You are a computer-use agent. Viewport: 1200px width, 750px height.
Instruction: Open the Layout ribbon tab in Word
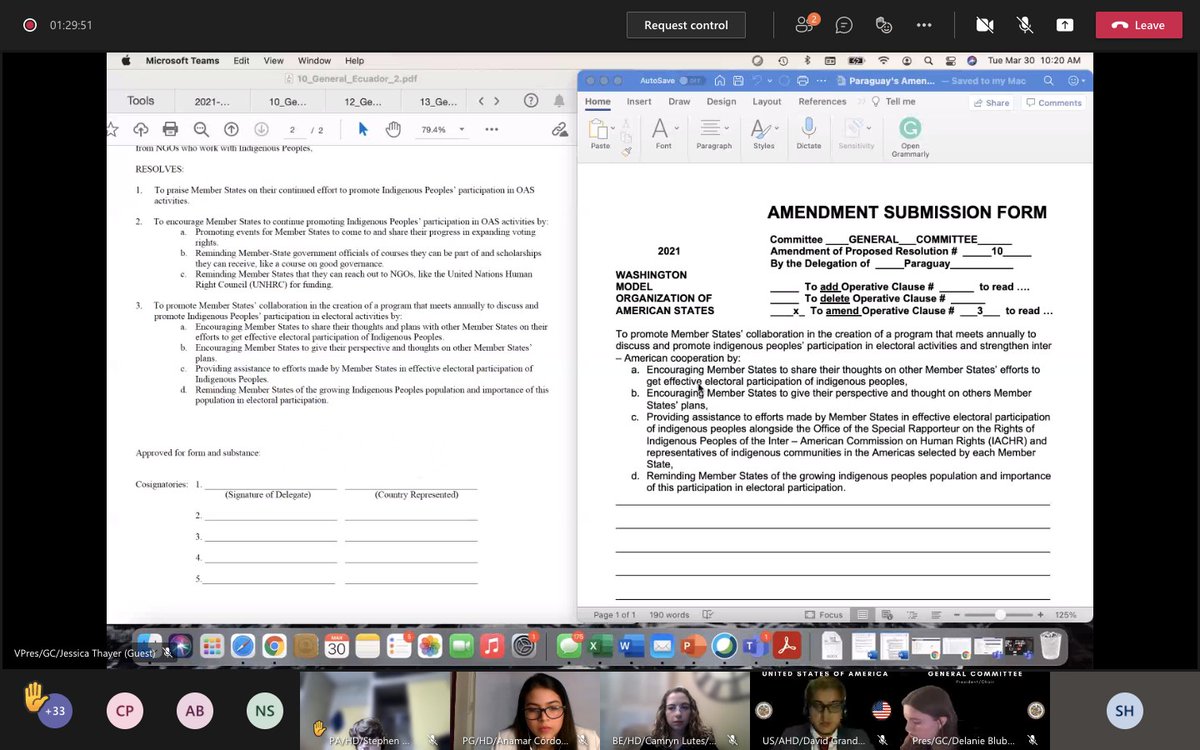click(x=767, y=101)
